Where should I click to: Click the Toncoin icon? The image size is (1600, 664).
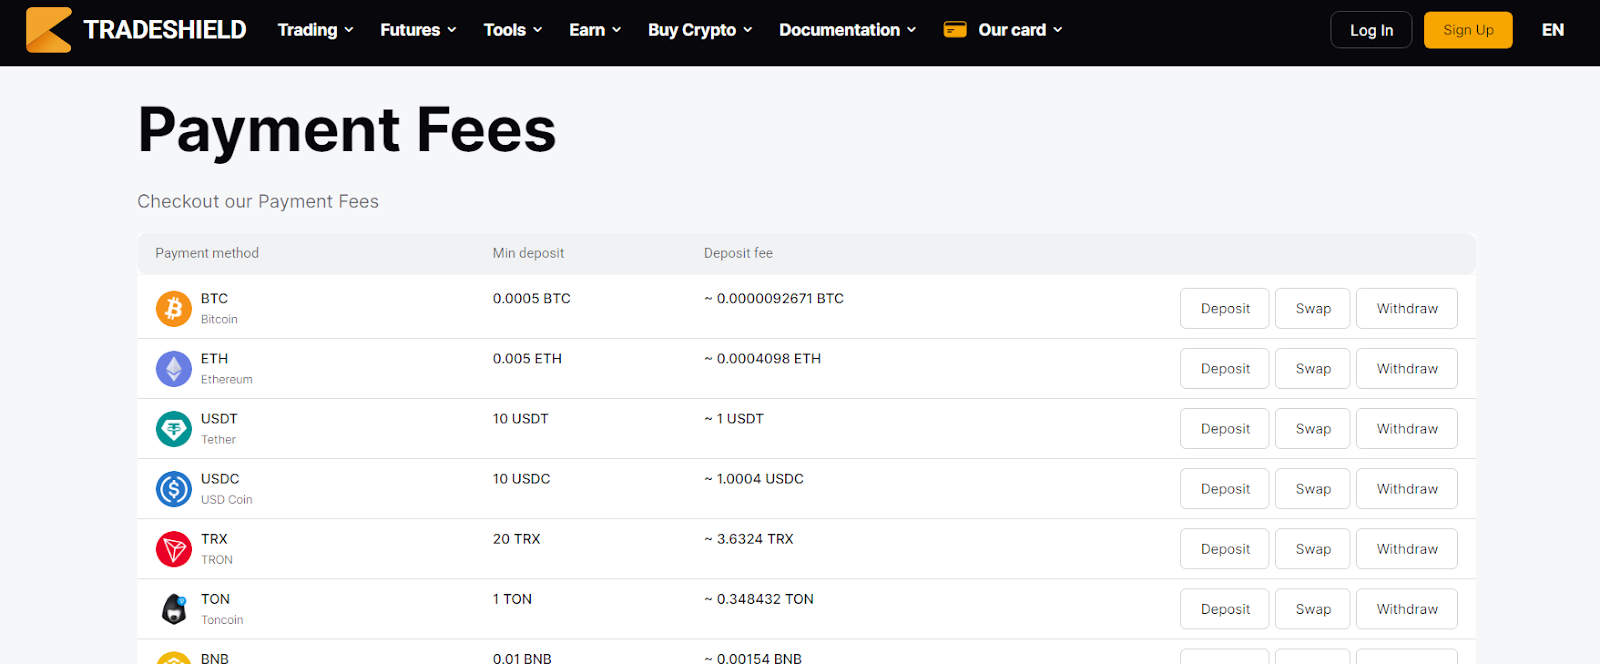[174, 608]
